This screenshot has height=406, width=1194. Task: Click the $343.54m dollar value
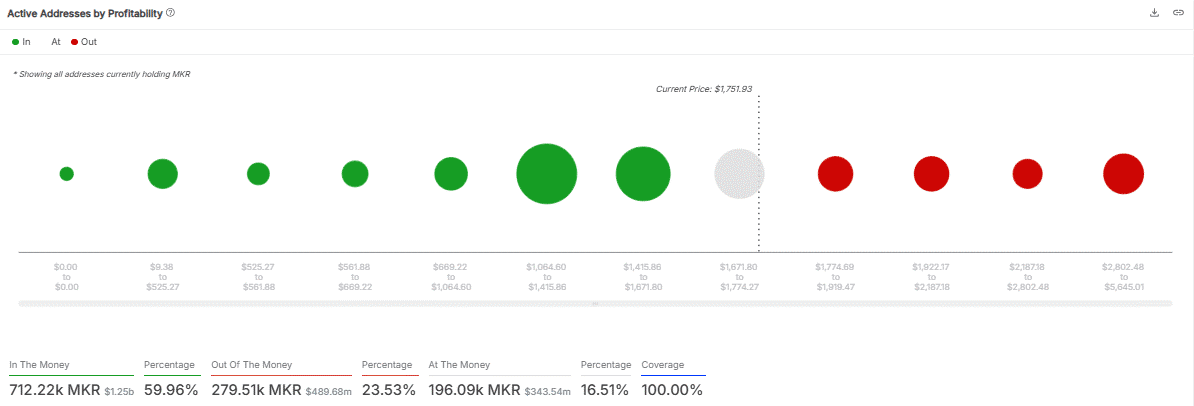547,391
